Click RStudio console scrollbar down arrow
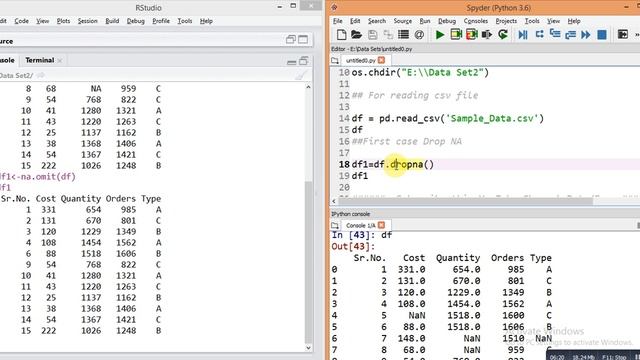This screenshot has height=360, width=640. pyautogui.click(x=309, y=348)
